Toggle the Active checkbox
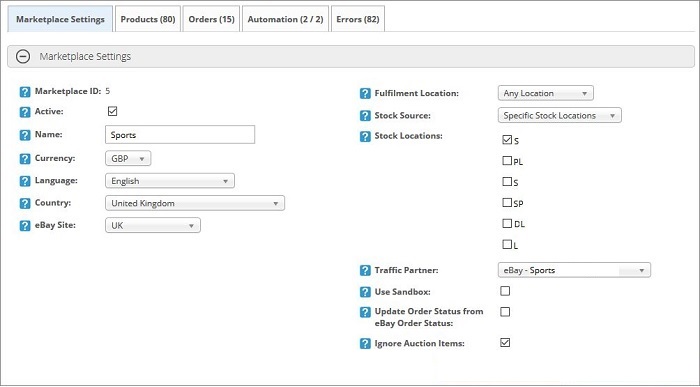 point(112,111)
